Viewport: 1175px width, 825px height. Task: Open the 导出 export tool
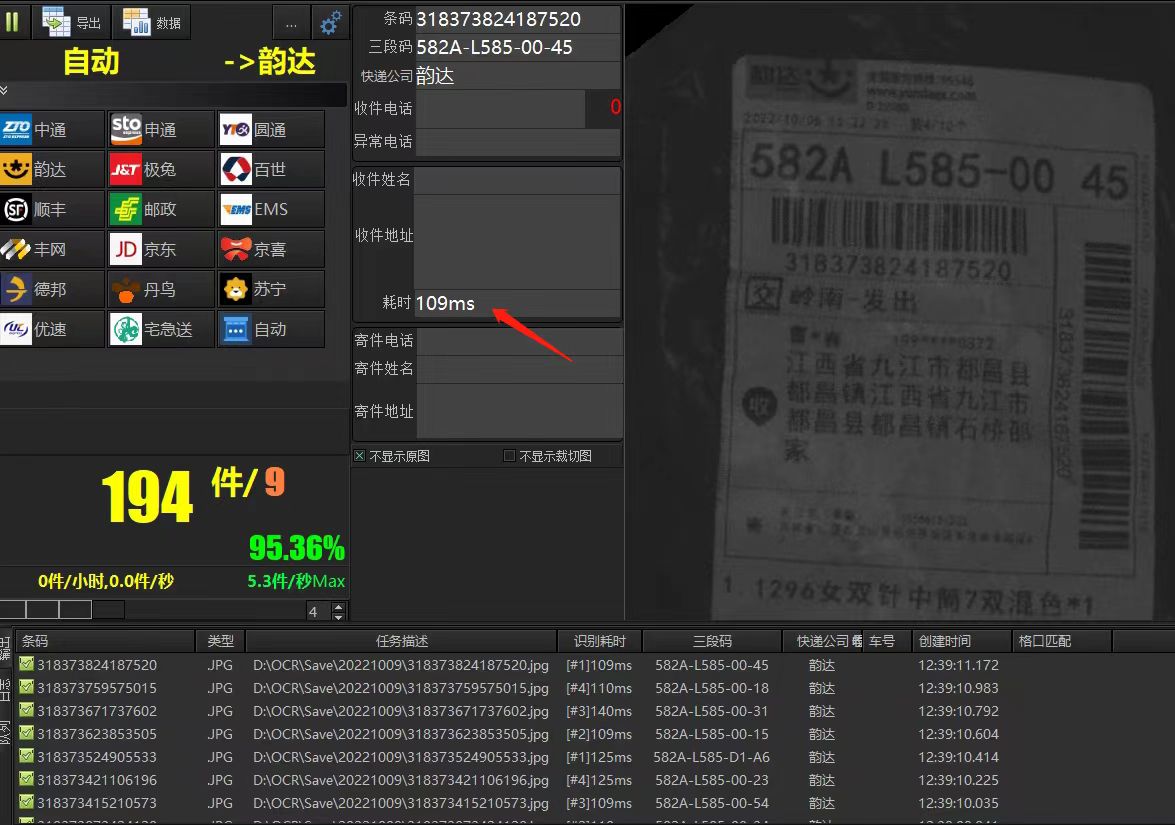pyautogui.click(x=71, y=22)
